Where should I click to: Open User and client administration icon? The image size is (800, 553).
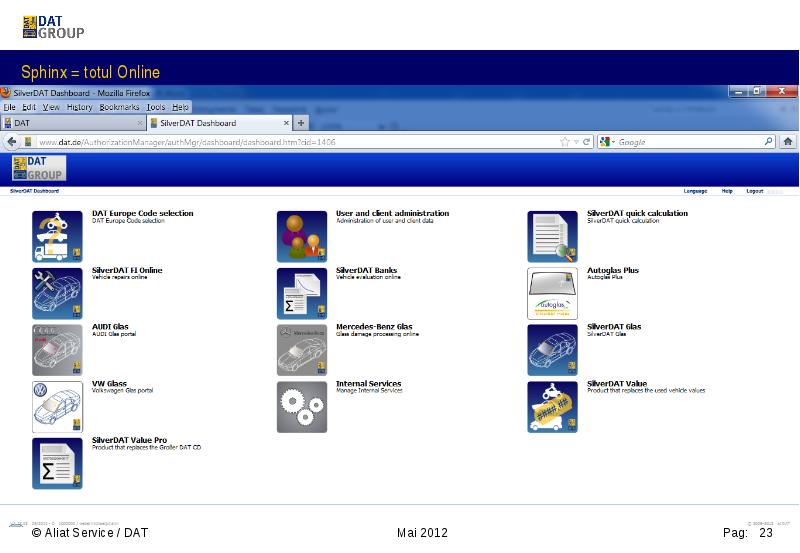[x=302, y=237]
